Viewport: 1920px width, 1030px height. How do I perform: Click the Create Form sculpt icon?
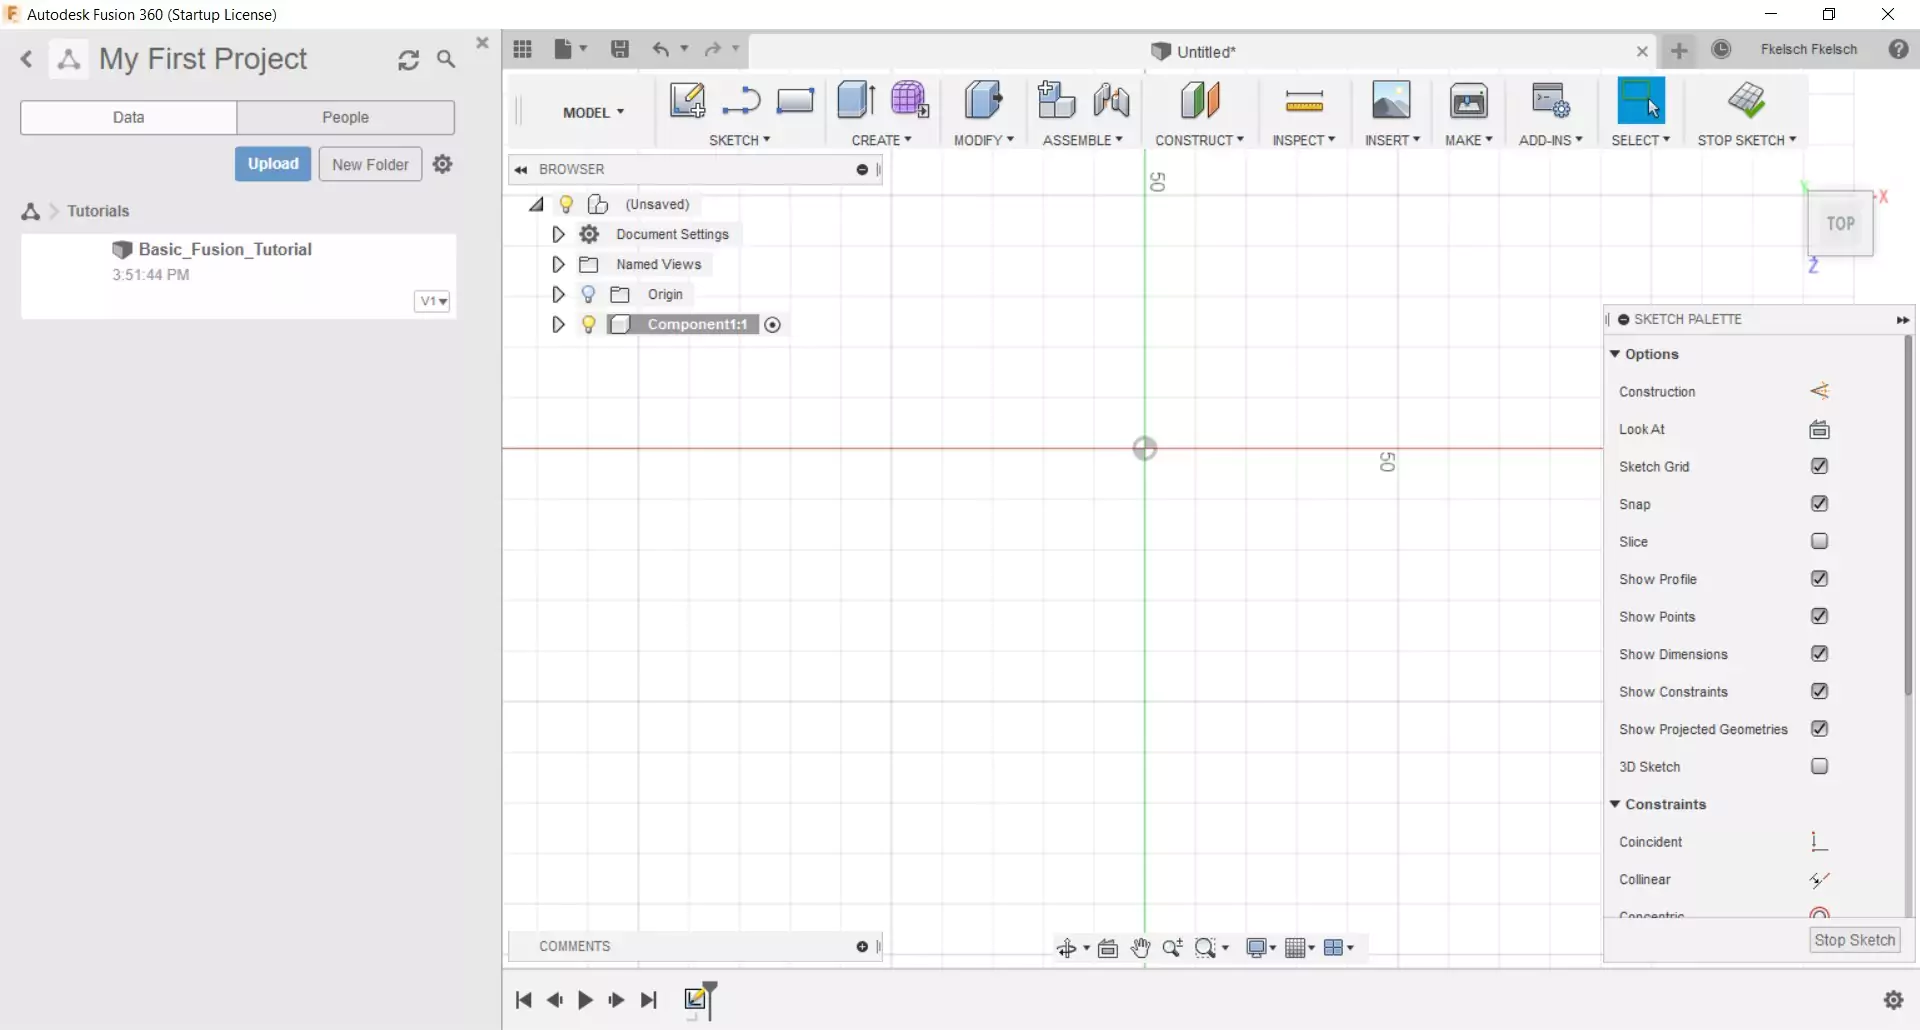910,100
